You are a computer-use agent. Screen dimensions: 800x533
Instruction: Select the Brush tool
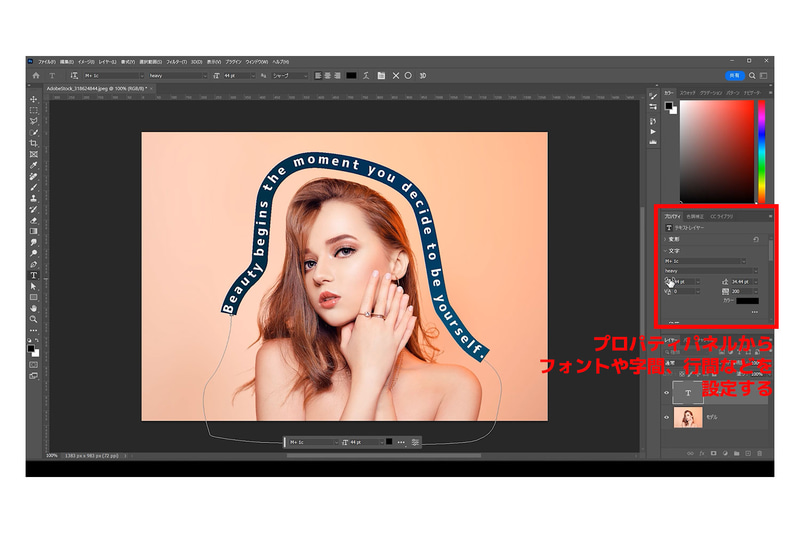[x=34, y=187]
